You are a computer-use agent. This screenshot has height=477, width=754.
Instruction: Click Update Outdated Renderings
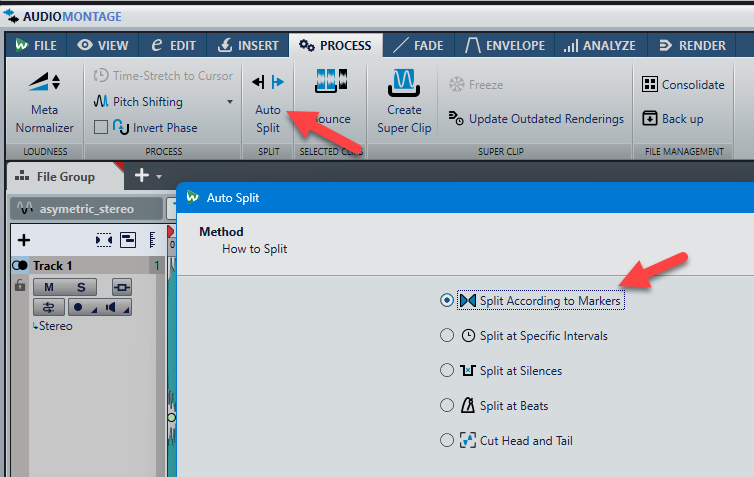pos(536,118)
